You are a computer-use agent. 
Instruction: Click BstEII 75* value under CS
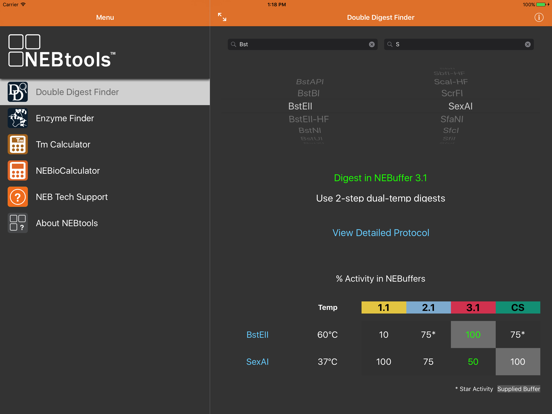coord(518,334)
